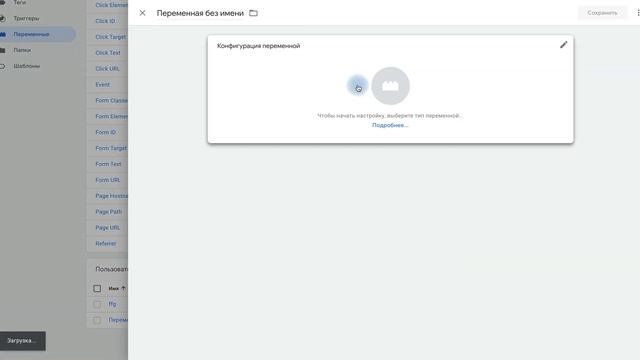
Task: Click the Конфигурация переменной heading
Action: (x=258, y=46)
